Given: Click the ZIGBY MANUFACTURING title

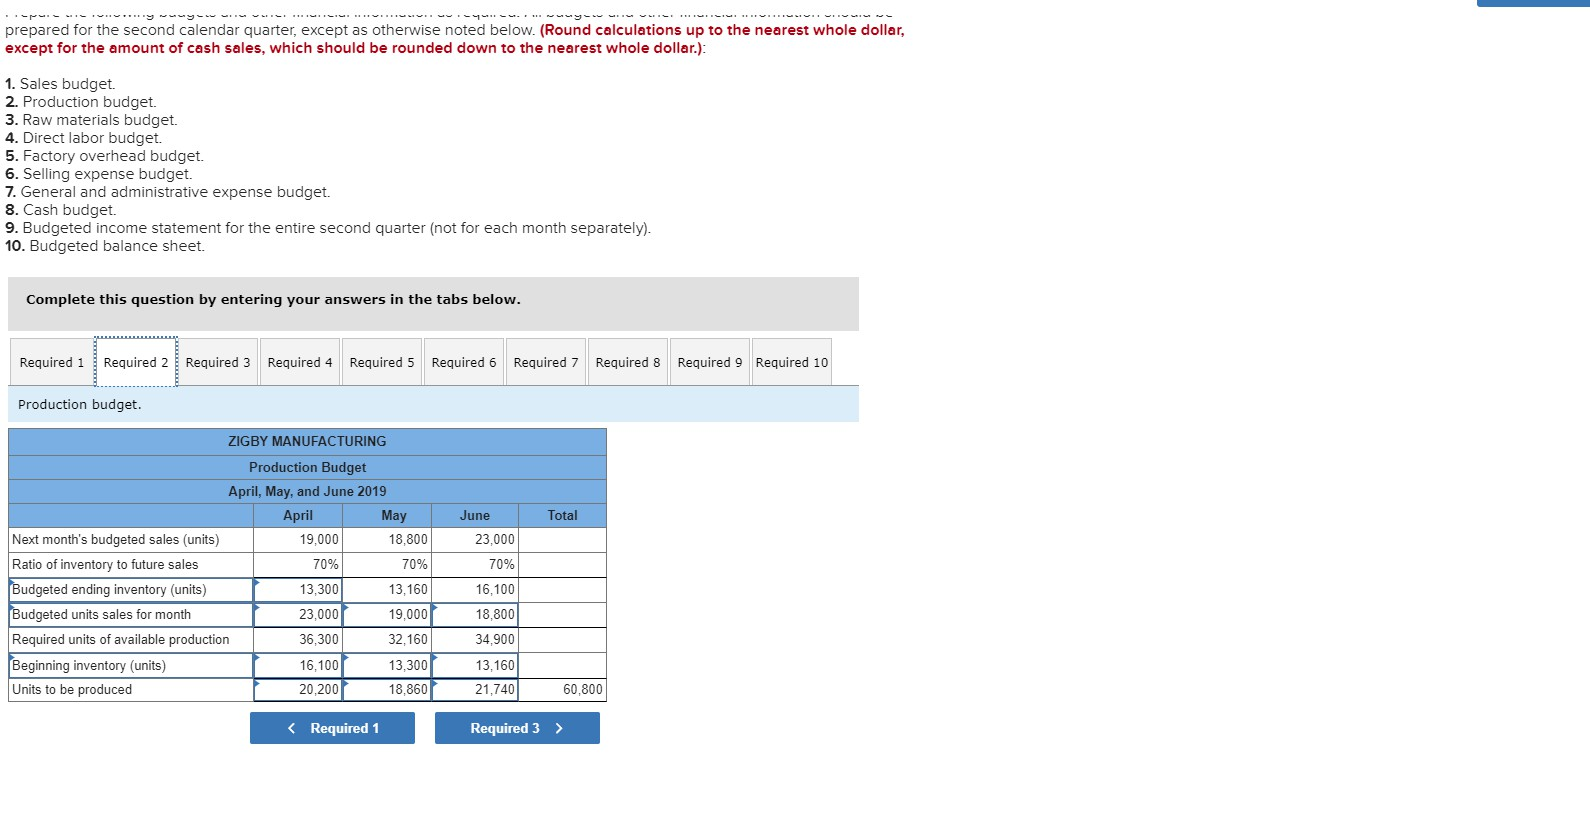Looking at the screenshot, I should click(x=307, y=441).
